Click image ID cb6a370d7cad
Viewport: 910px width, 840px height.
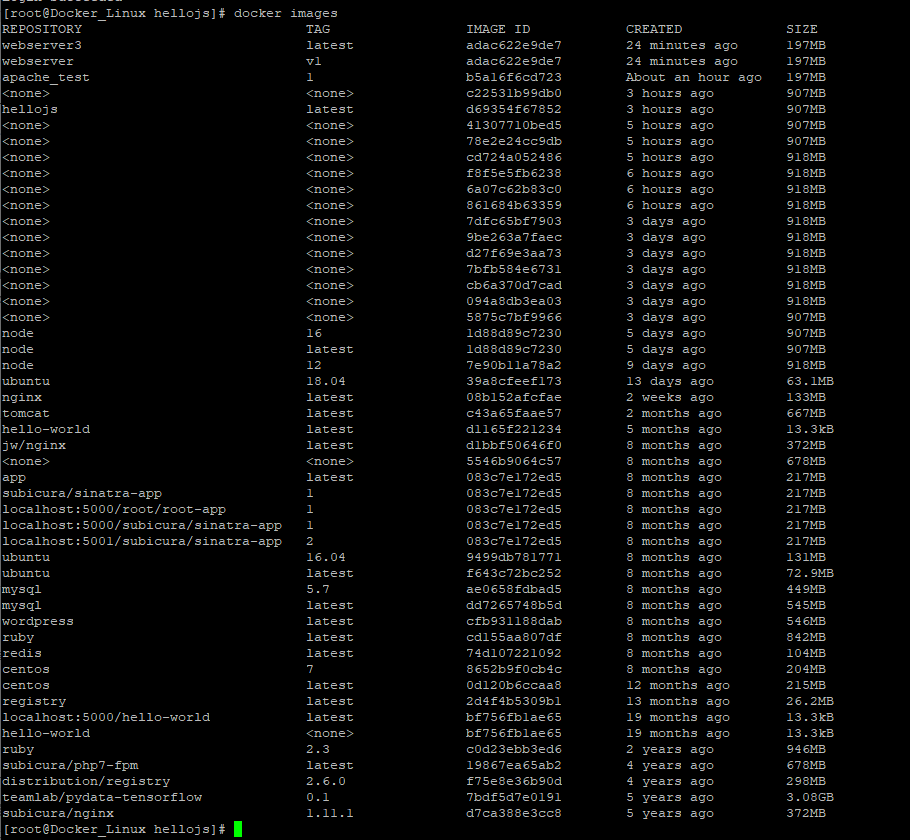point(514,285)
